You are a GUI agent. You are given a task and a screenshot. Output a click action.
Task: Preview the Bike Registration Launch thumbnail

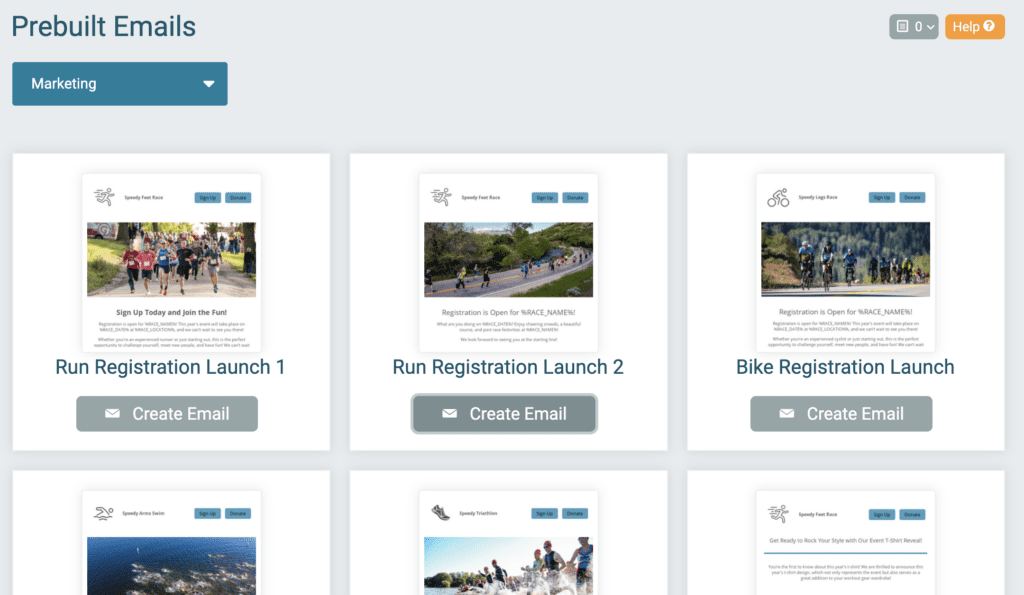click(846, 263)
